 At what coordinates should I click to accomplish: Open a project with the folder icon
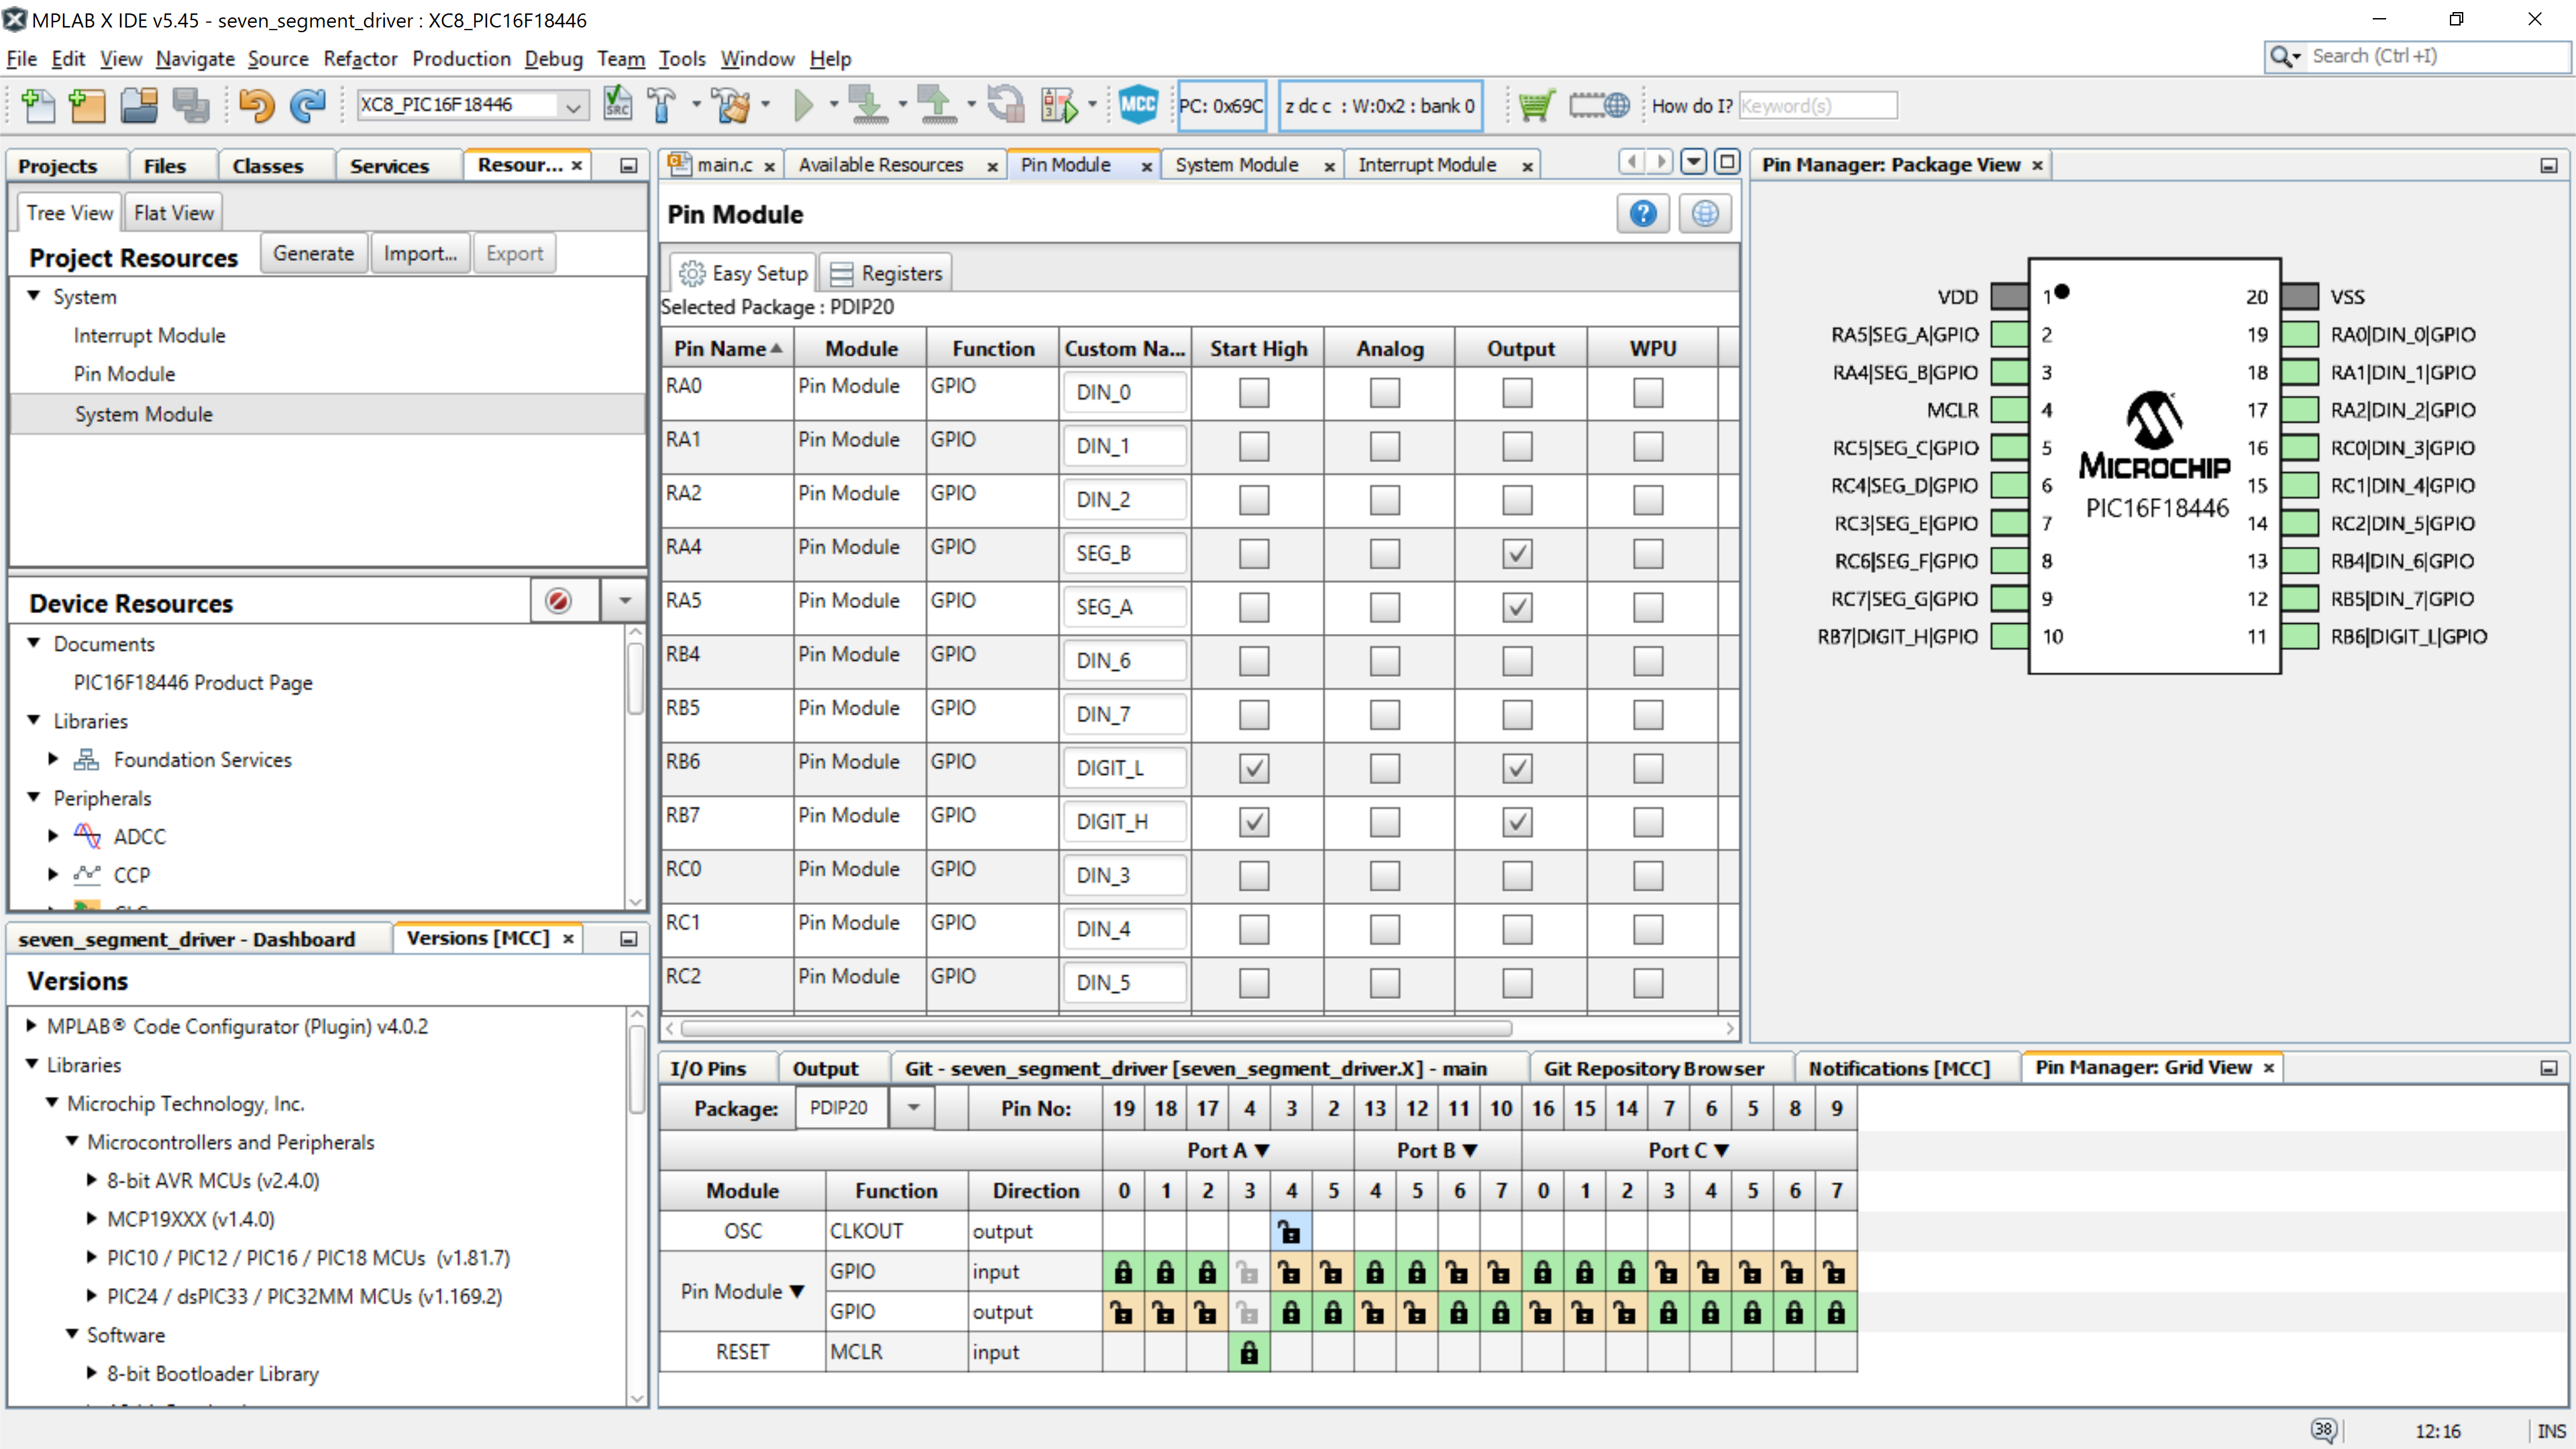139,105
